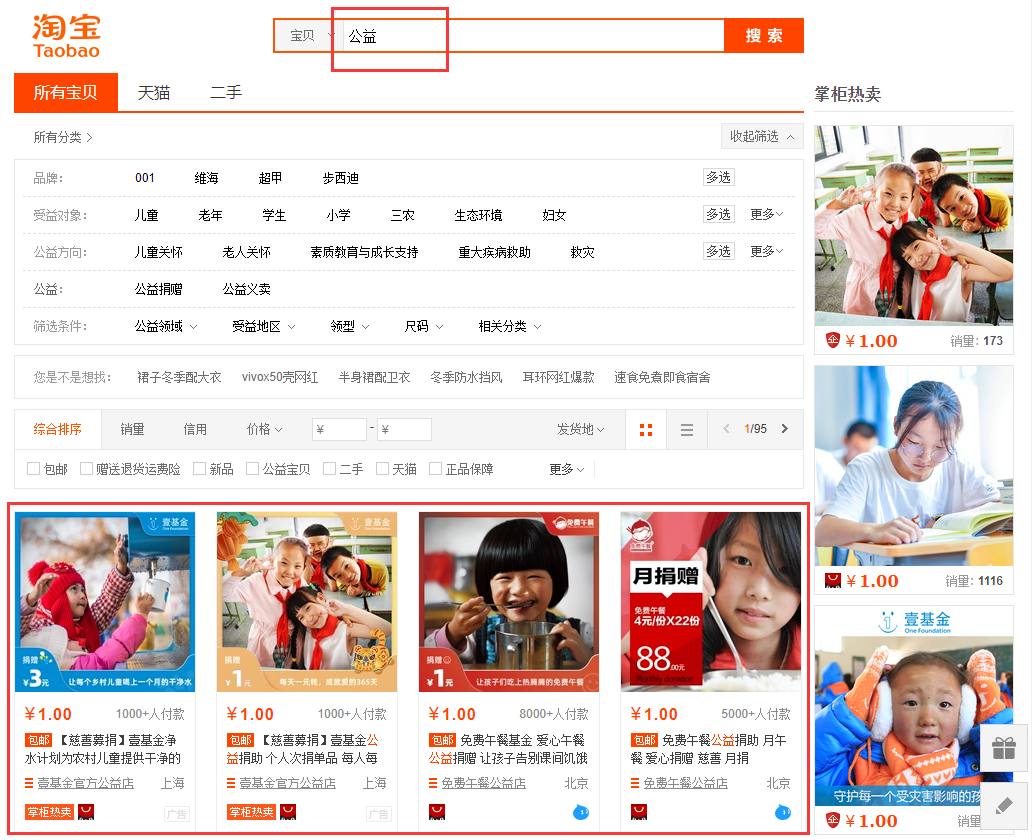Image resolution: width=1032 pixels, height=840 pixels.
Task: Toggle the 天猫 filter checkbox
Action: (382, 468)
